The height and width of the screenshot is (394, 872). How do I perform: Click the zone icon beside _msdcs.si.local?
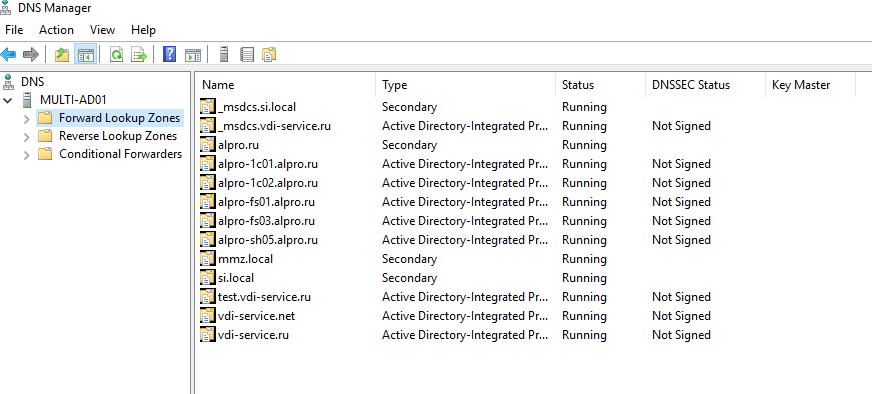click(207, 107)
